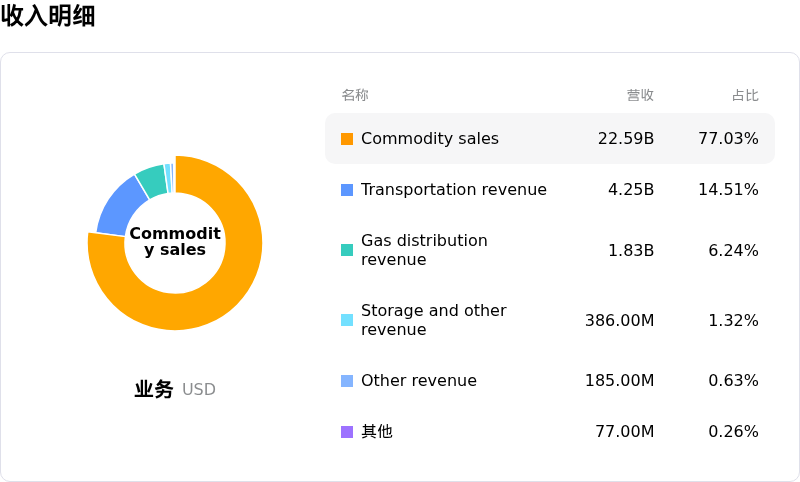Click the cyan Storage and other revenue swatch
This screenshot has height=482, width=800.
click(x=347, y=320)
